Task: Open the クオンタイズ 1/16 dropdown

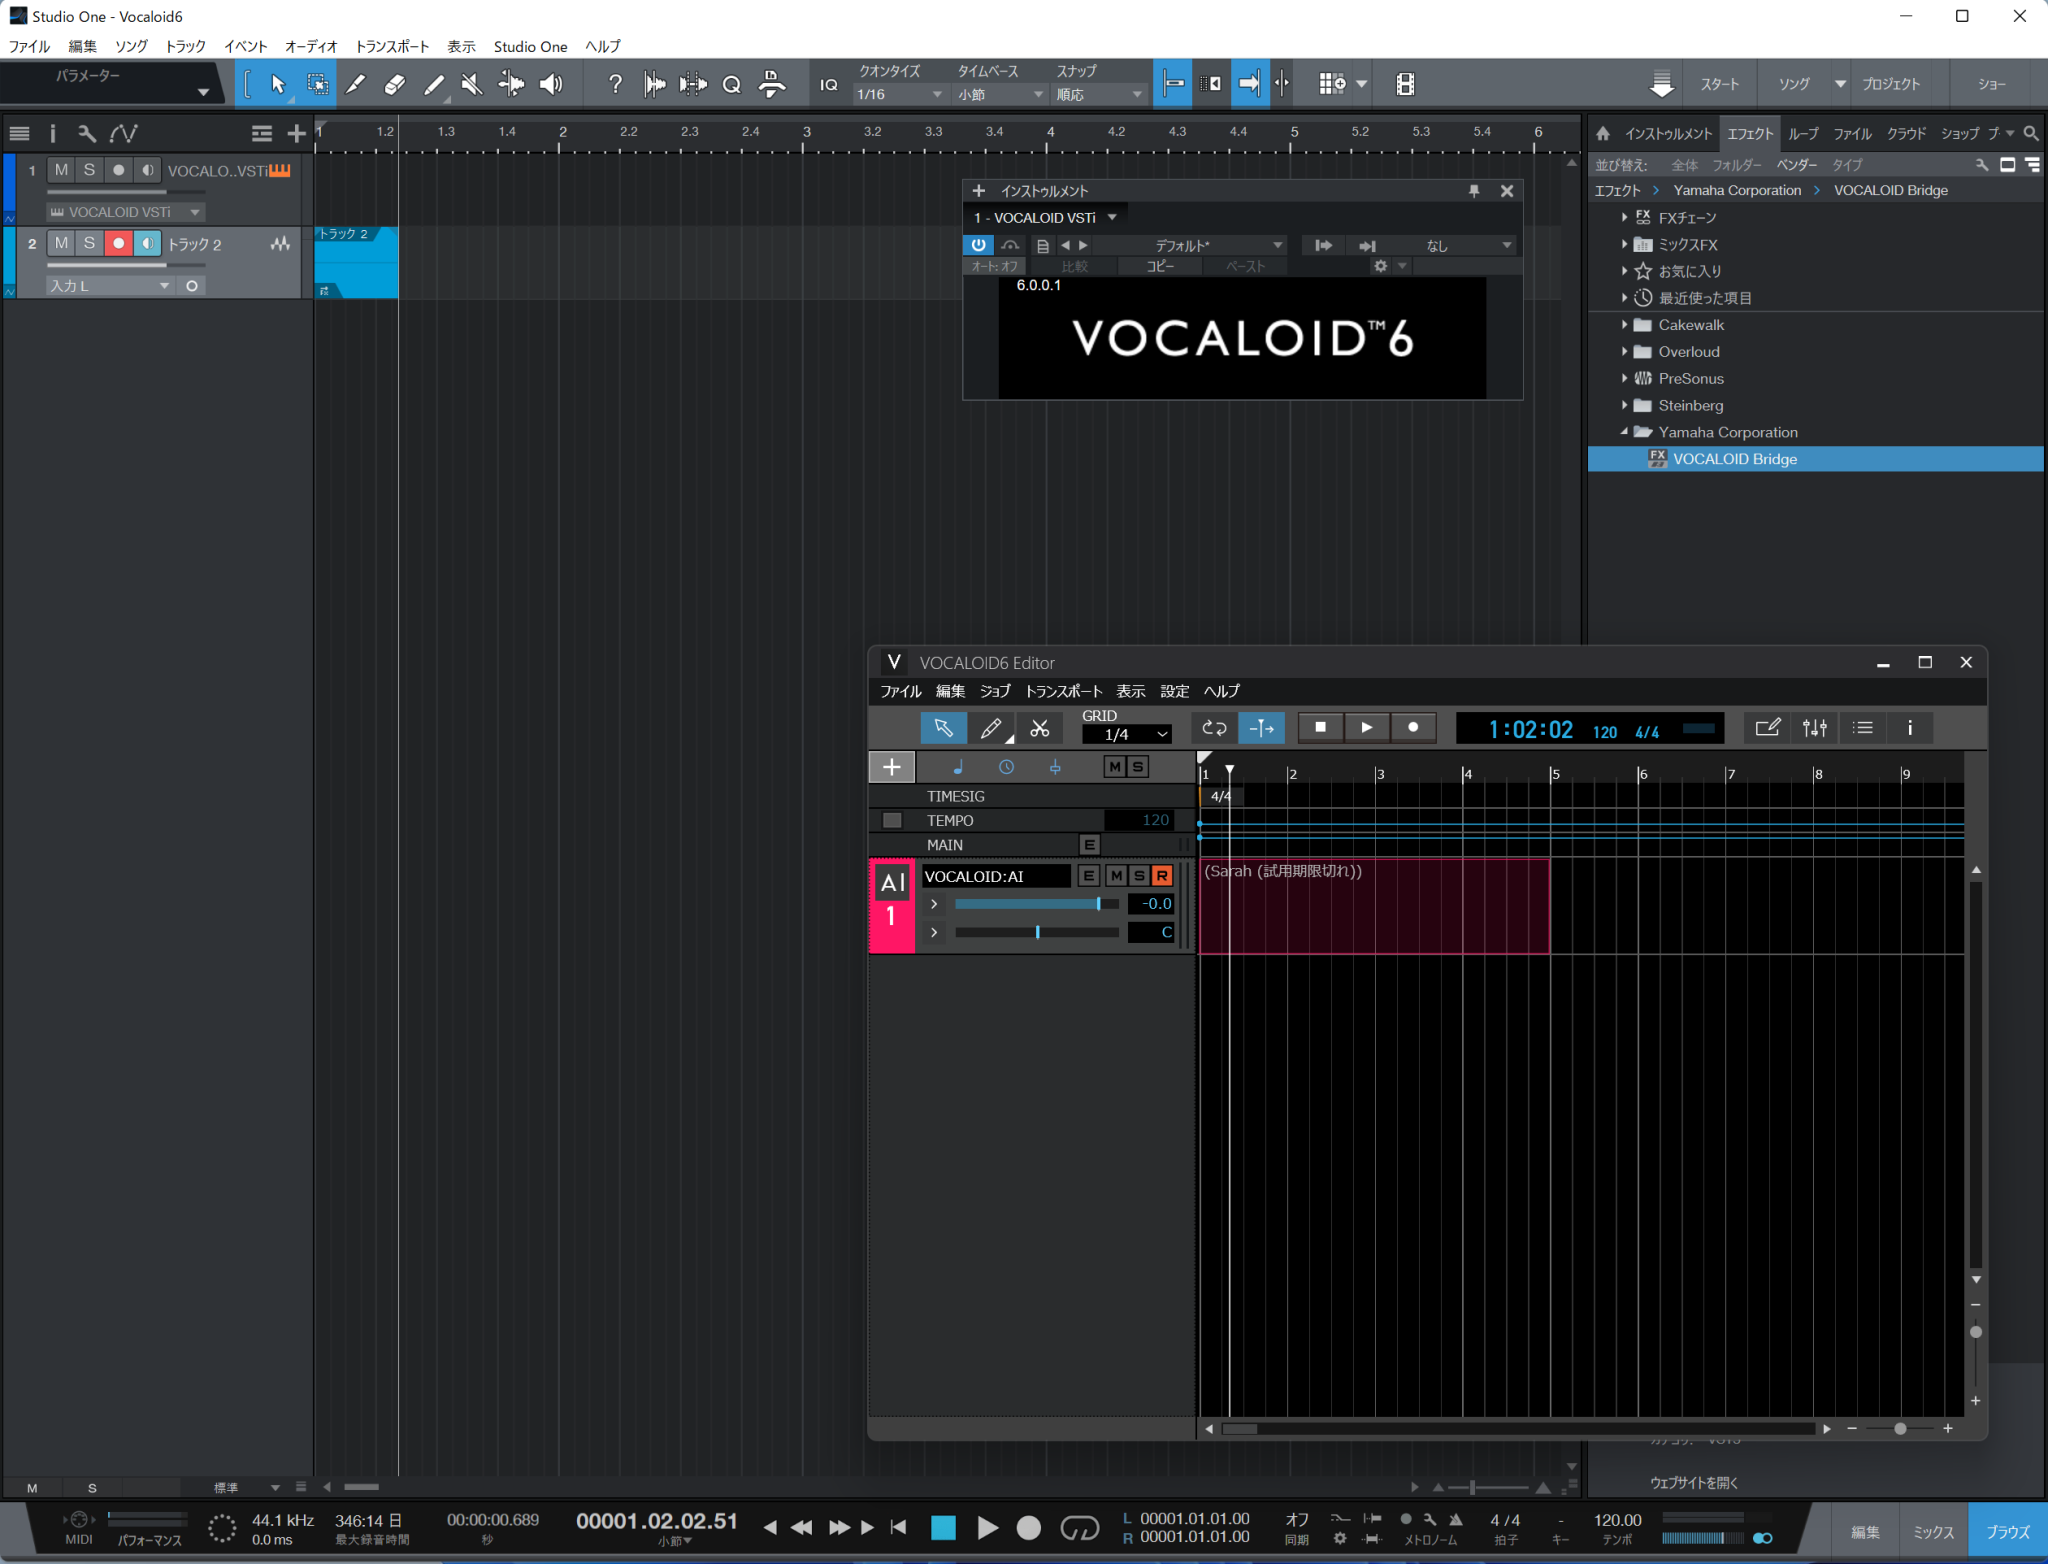Action: [x=899, y=94]
